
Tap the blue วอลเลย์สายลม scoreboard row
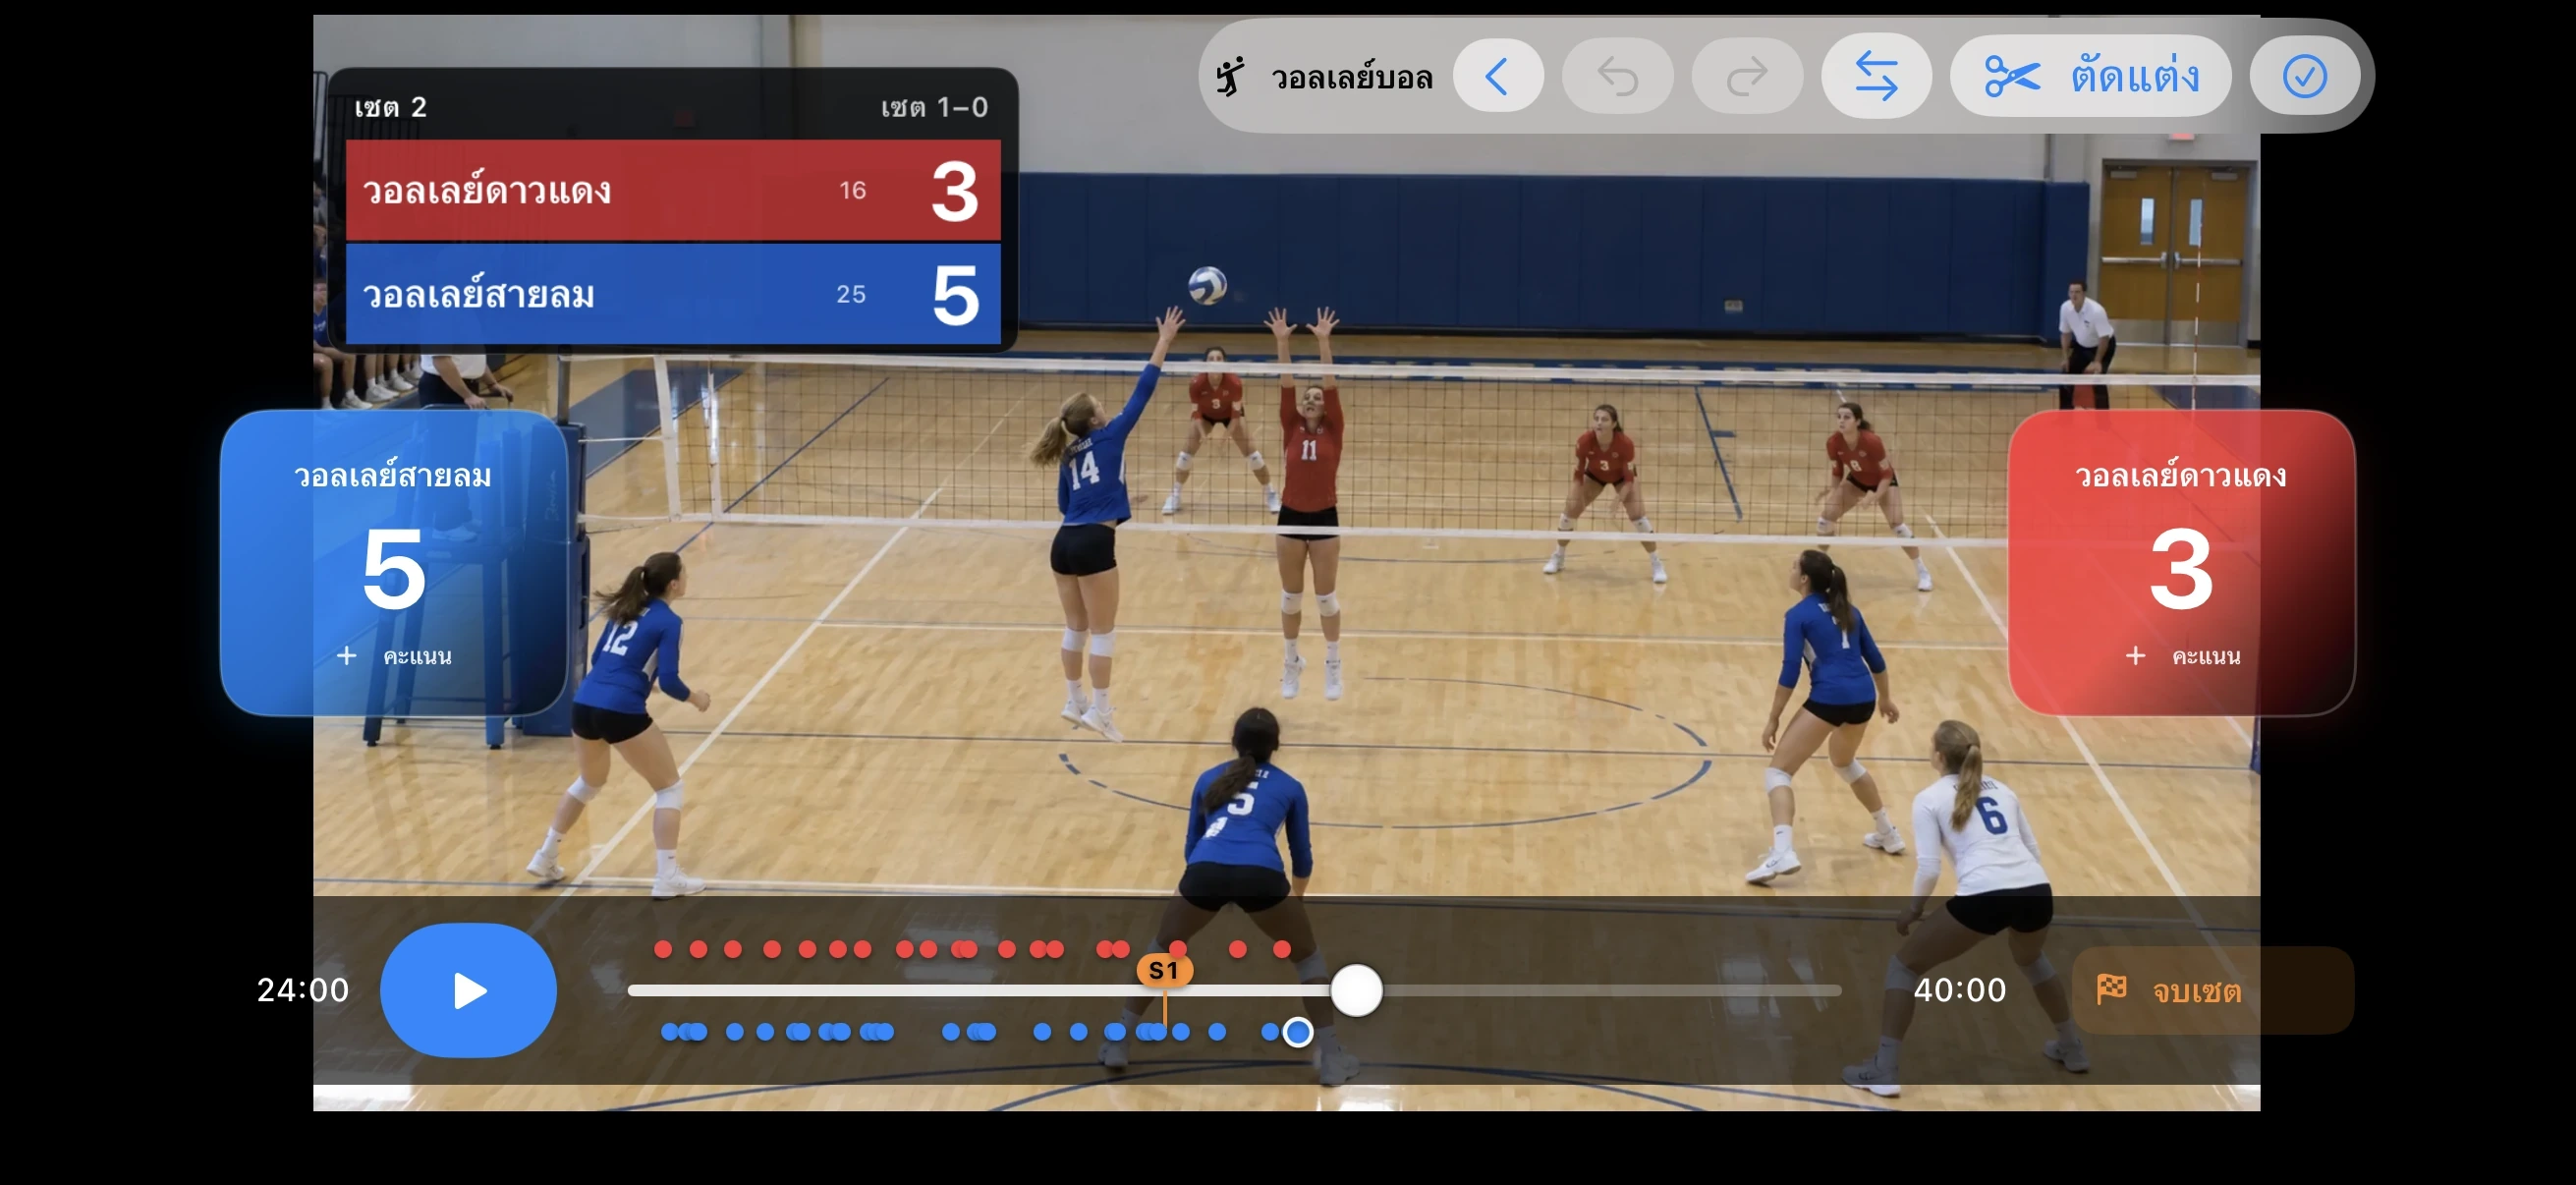[673, 294]
